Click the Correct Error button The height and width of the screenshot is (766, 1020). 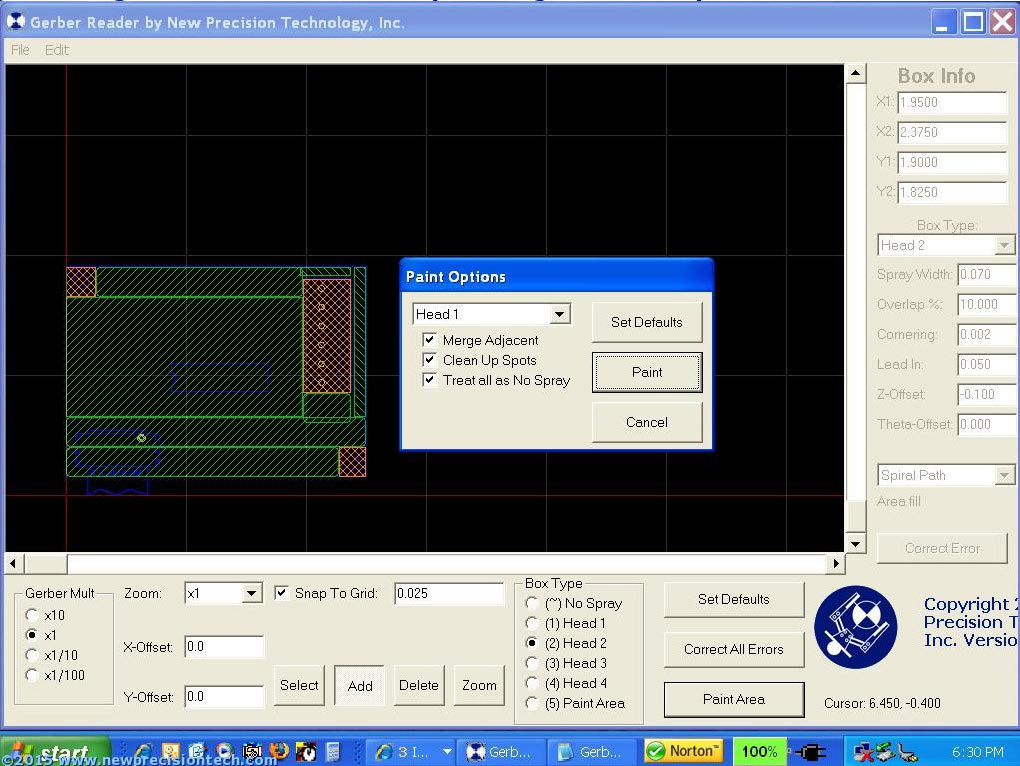click(x=942, y=548)
